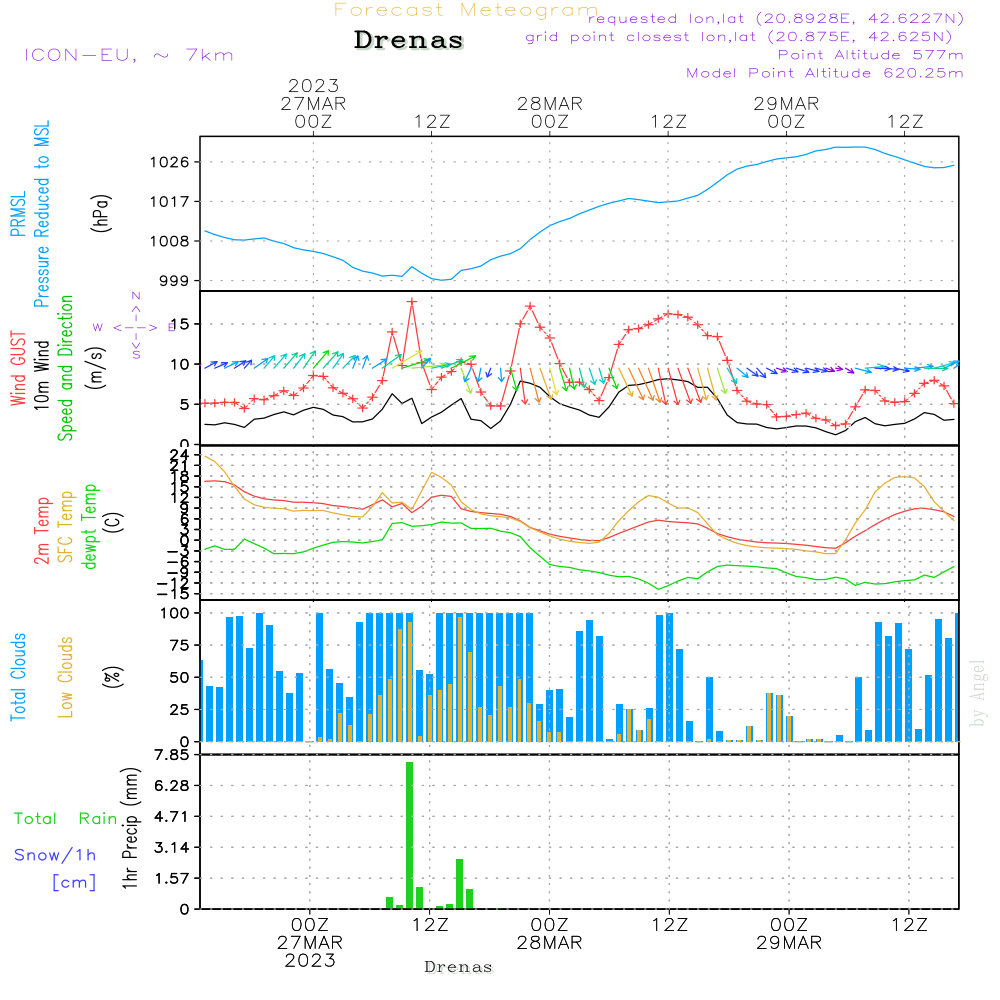This screenshot has width=1000, height=1000.
Task: Click the '3.14' precipitation axis value
Action: point(172,848)
